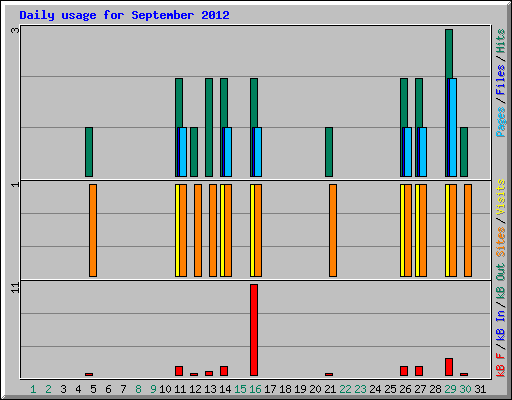Click the day '2' label on the x-axis

pyautogui.click(x=48, y=389)
